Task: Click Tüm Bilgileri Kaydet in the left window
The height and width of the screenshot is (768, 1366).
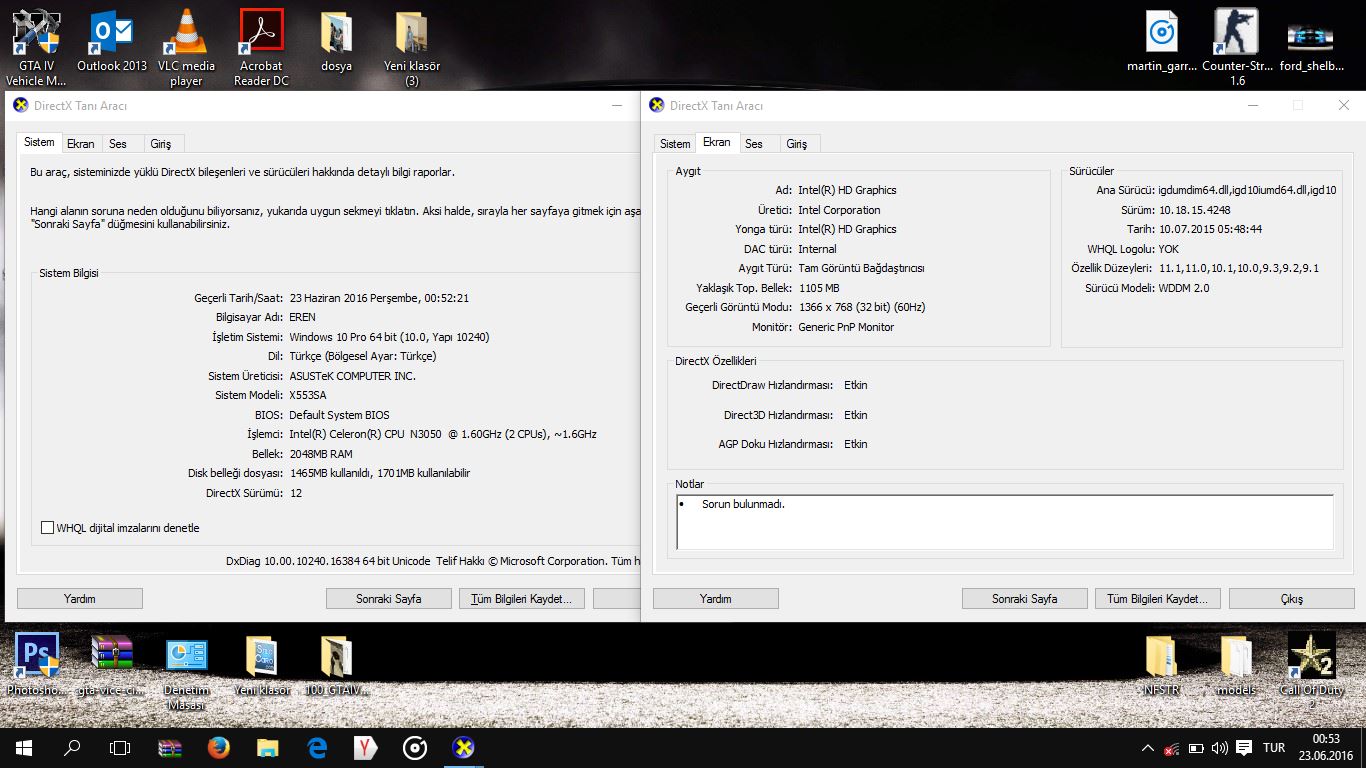Action: 521,599
